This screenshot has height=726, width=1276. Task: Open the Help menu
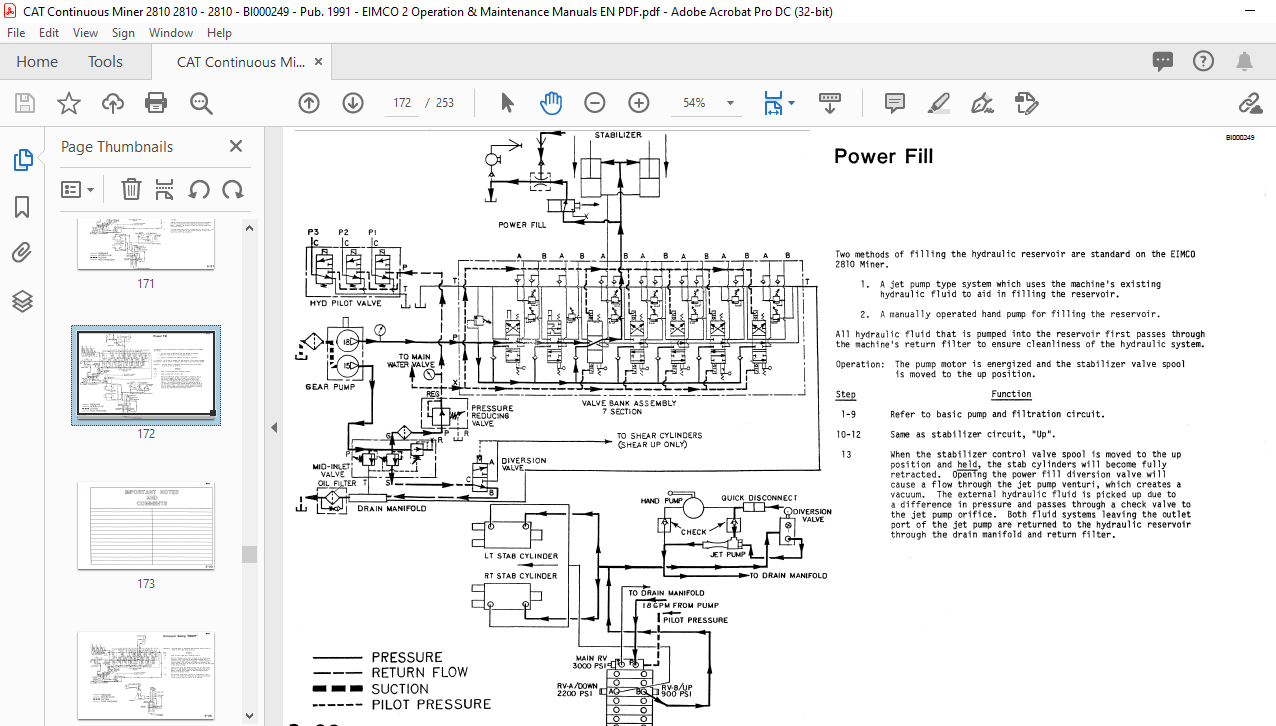219,33
